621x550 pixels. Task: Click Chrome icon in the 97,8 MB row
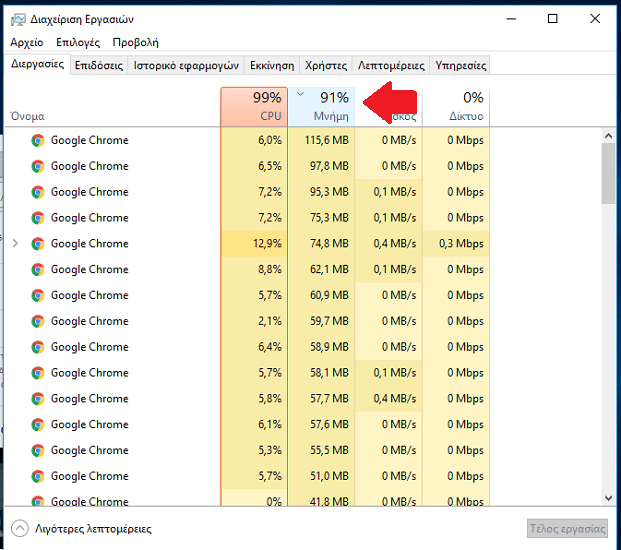[38, 166]
